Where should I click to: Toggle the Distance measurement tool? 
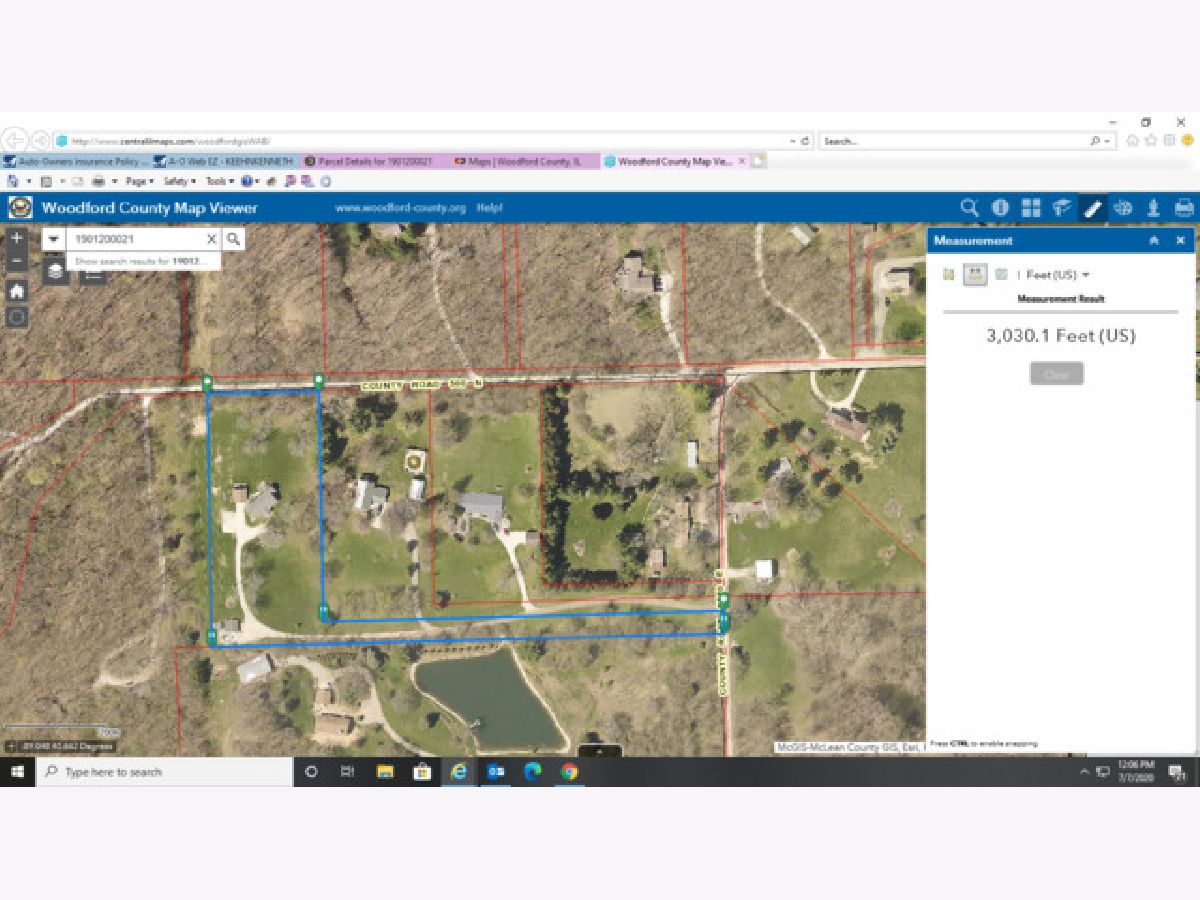(x=974, y=274)
